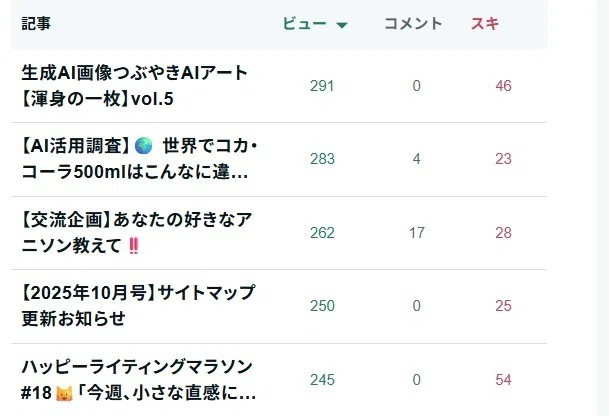Sort by スキ column header
Screen dimensions: 609x416
(485, 24)
